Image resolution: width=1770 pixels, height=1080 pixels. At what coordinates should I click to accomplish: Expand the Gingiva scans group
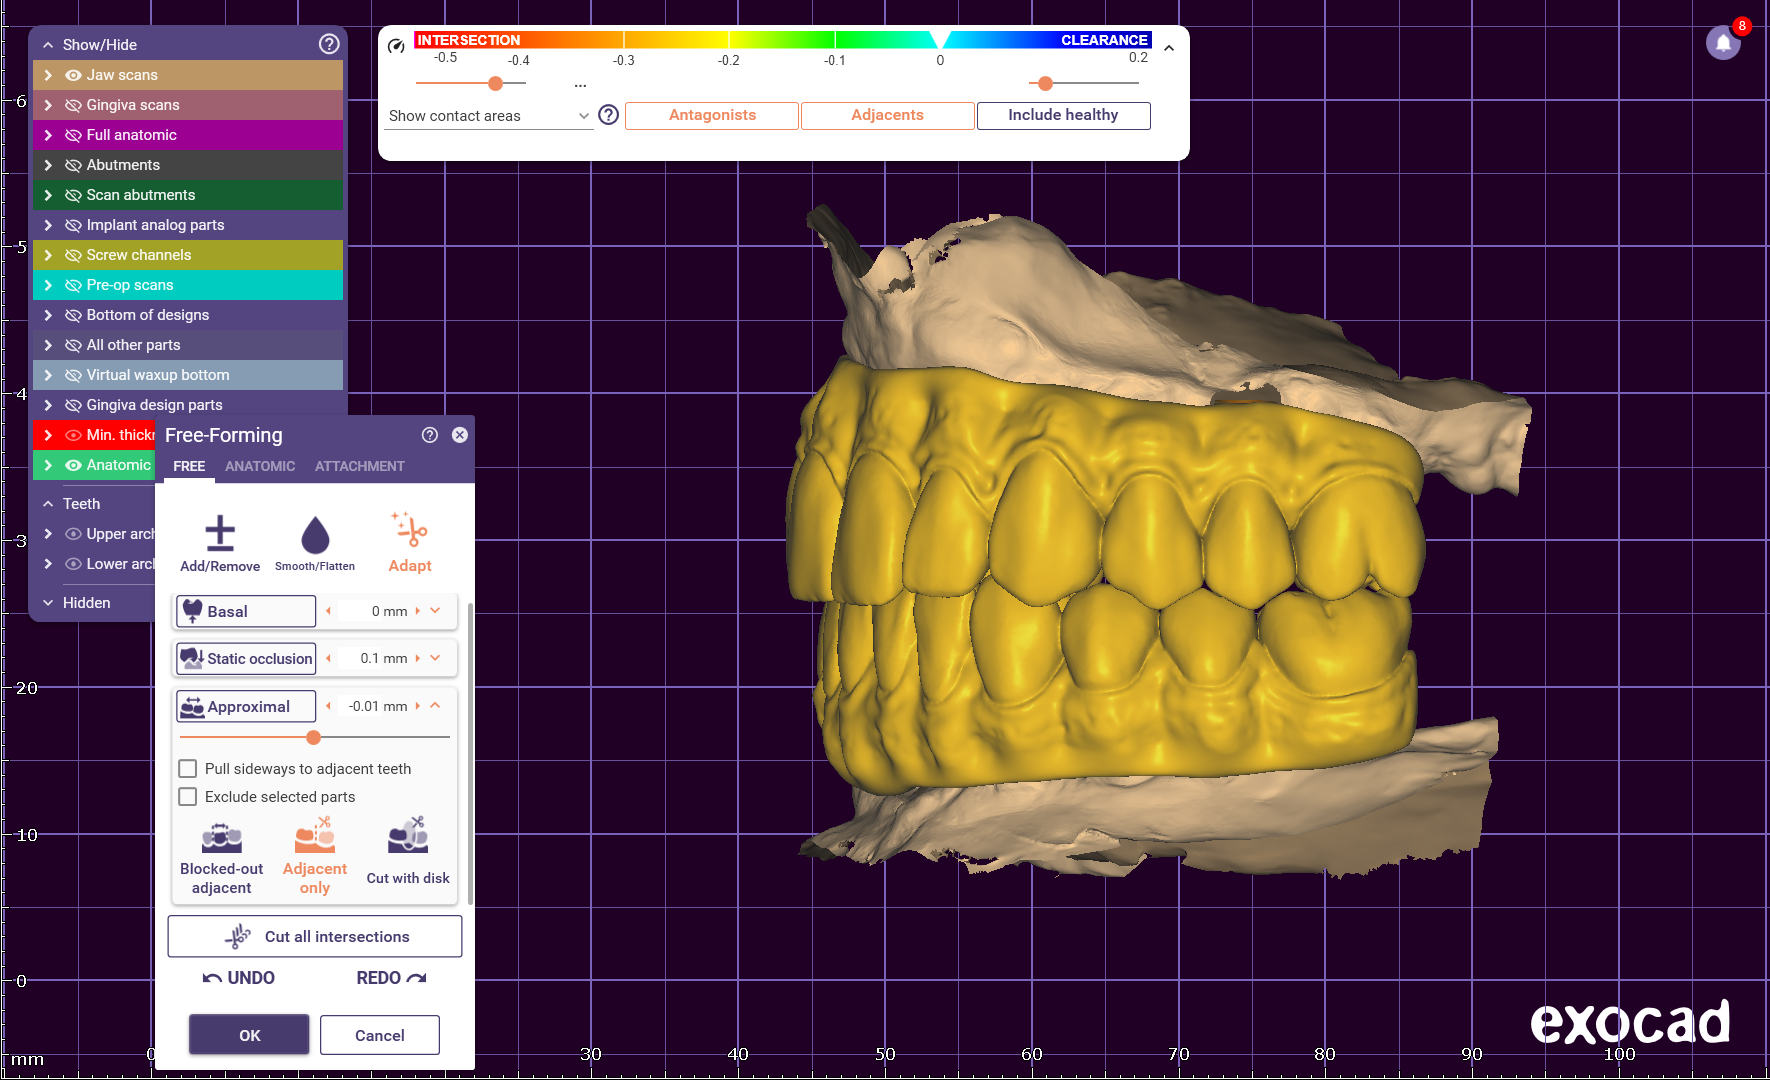pos(48,105)
